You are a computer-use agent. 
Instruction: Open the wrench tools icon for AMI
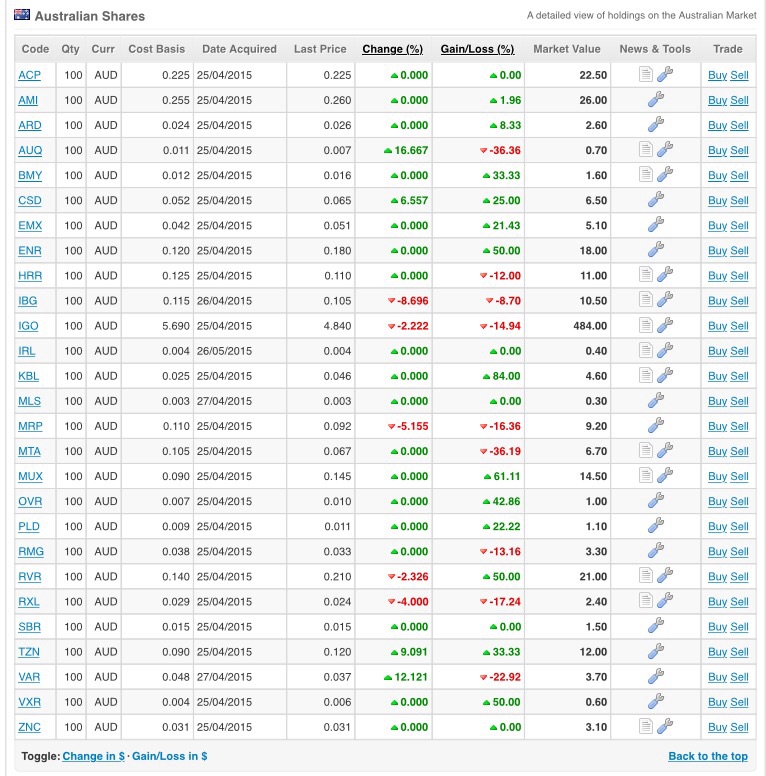656,99
